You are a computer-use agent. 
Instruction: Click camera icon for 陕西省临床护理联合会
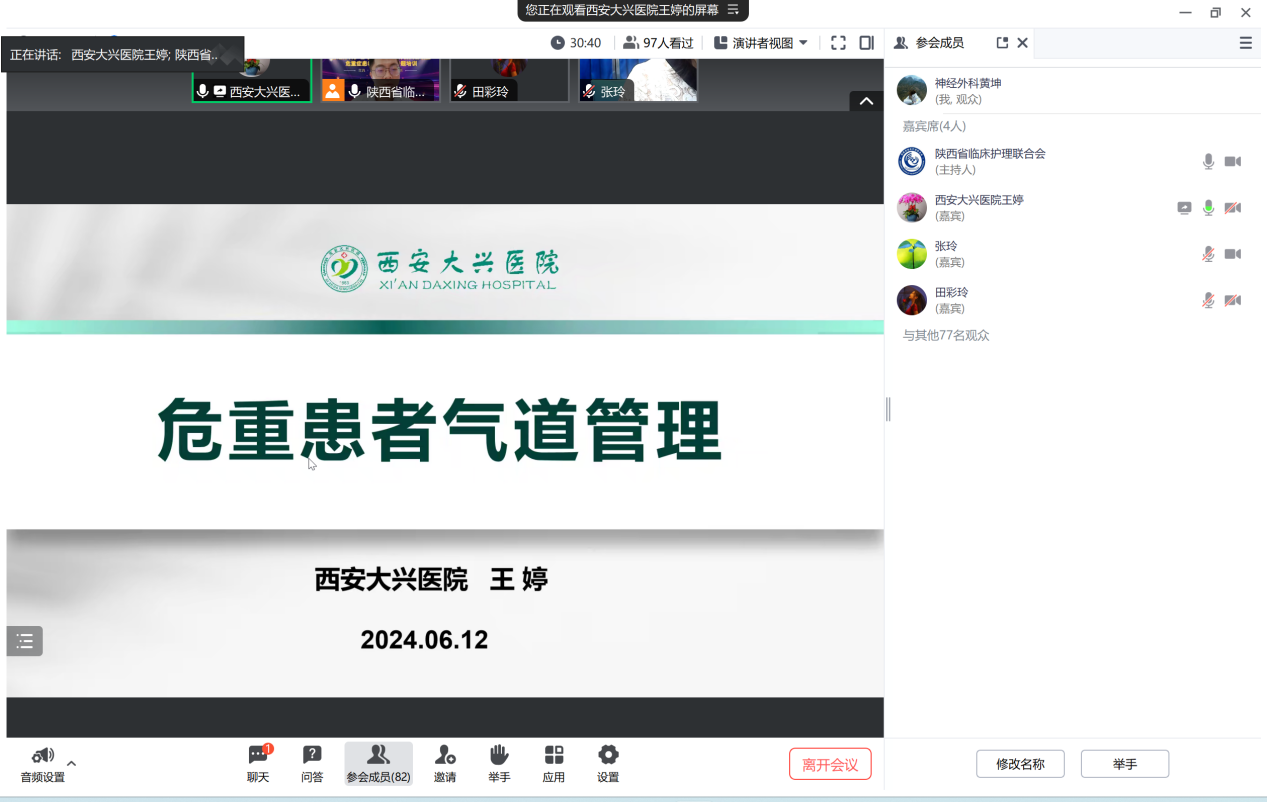point(1233,161)
